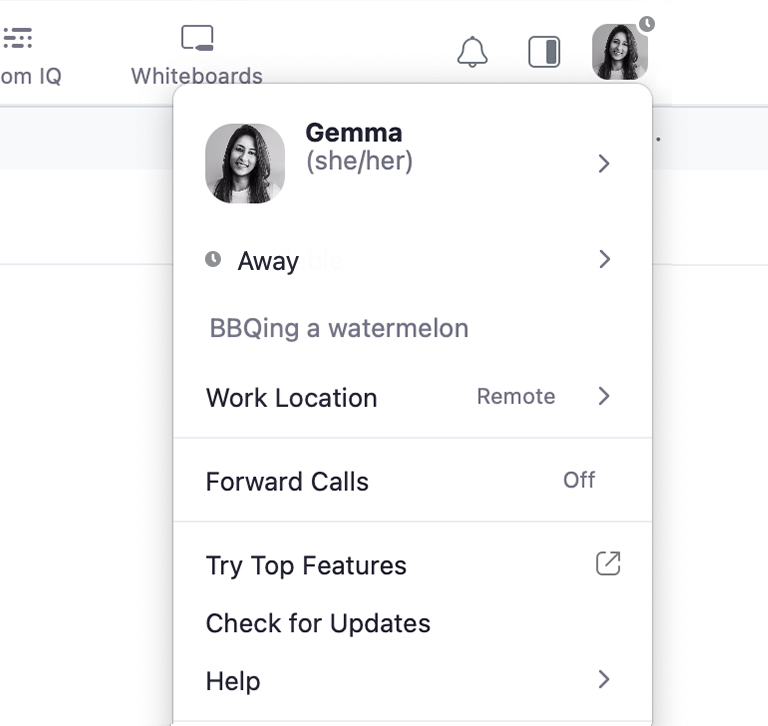
Task: Expand Work Location chevron
Action: tap(604, 396)
